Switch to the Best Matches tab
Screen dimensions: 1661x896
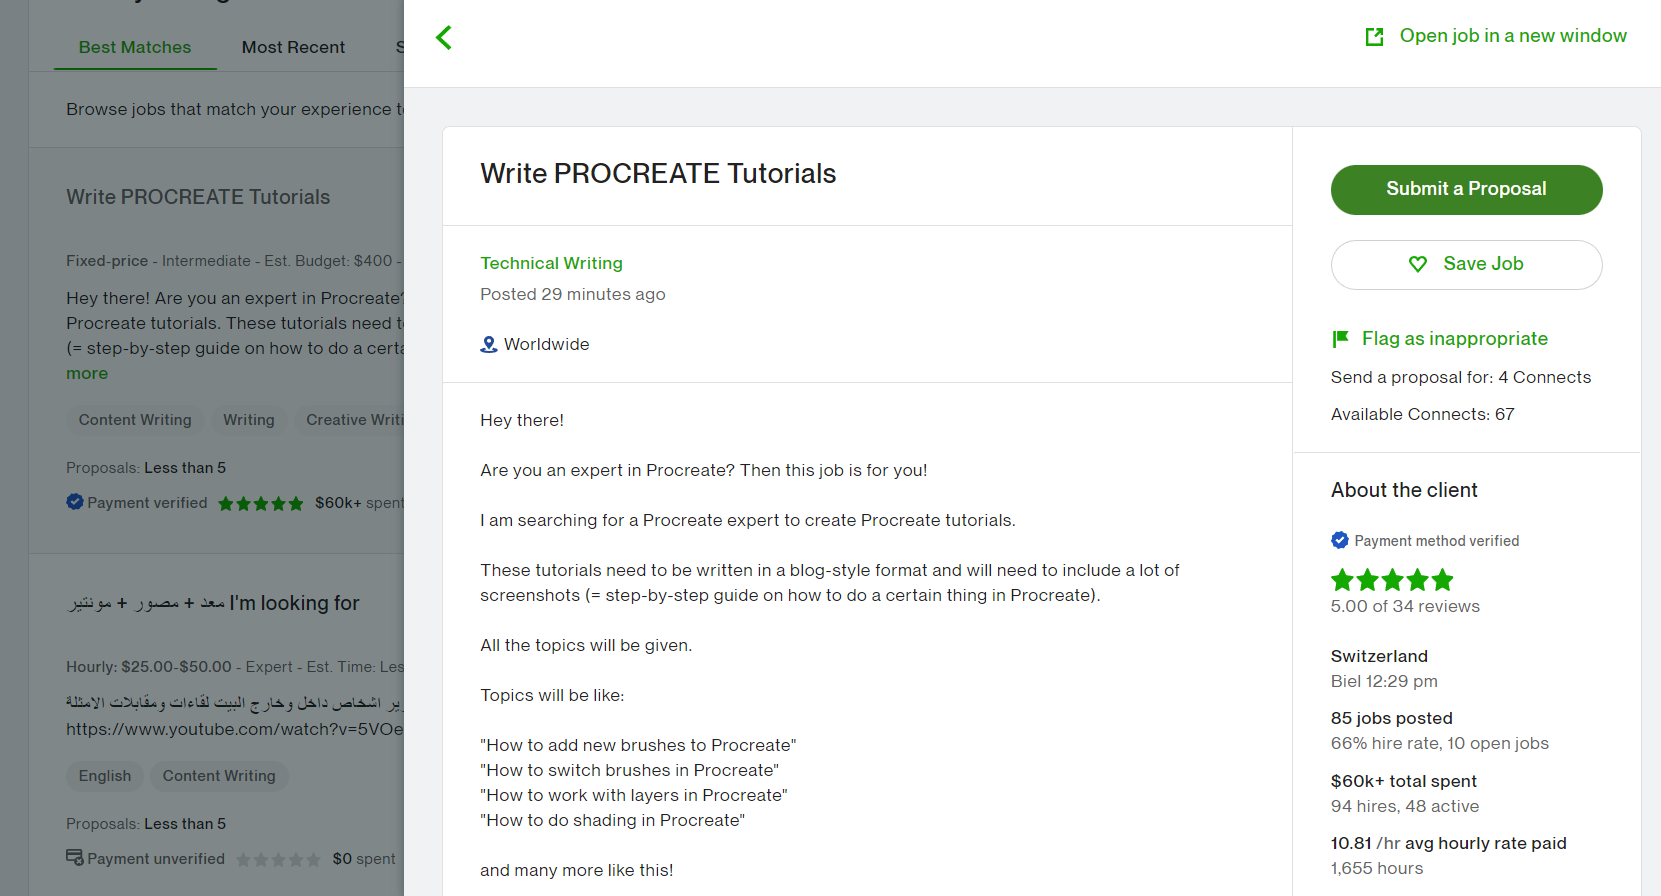[x=135, y=47]
